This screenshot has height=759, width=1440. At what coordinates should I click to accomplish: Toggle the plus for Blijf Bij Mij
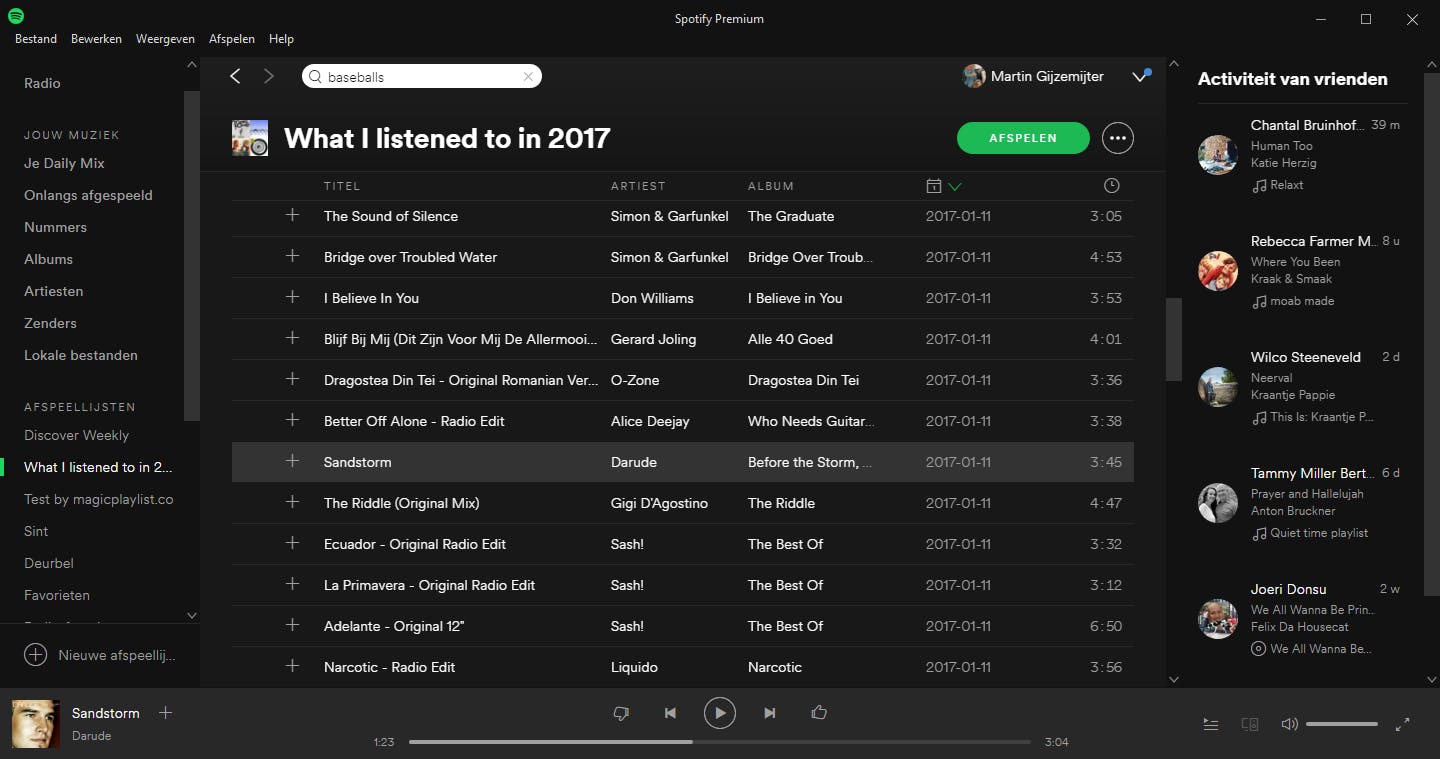coord(292,338)
